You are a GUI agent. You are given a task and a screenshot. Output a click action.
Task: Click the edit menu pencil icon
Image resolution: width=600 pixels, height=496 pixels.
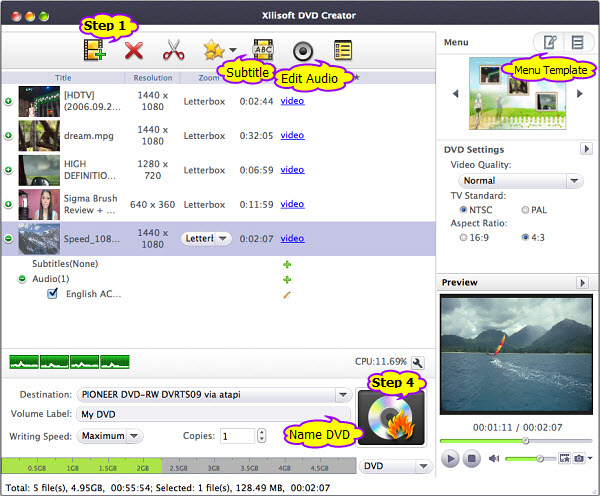(549, 42)
